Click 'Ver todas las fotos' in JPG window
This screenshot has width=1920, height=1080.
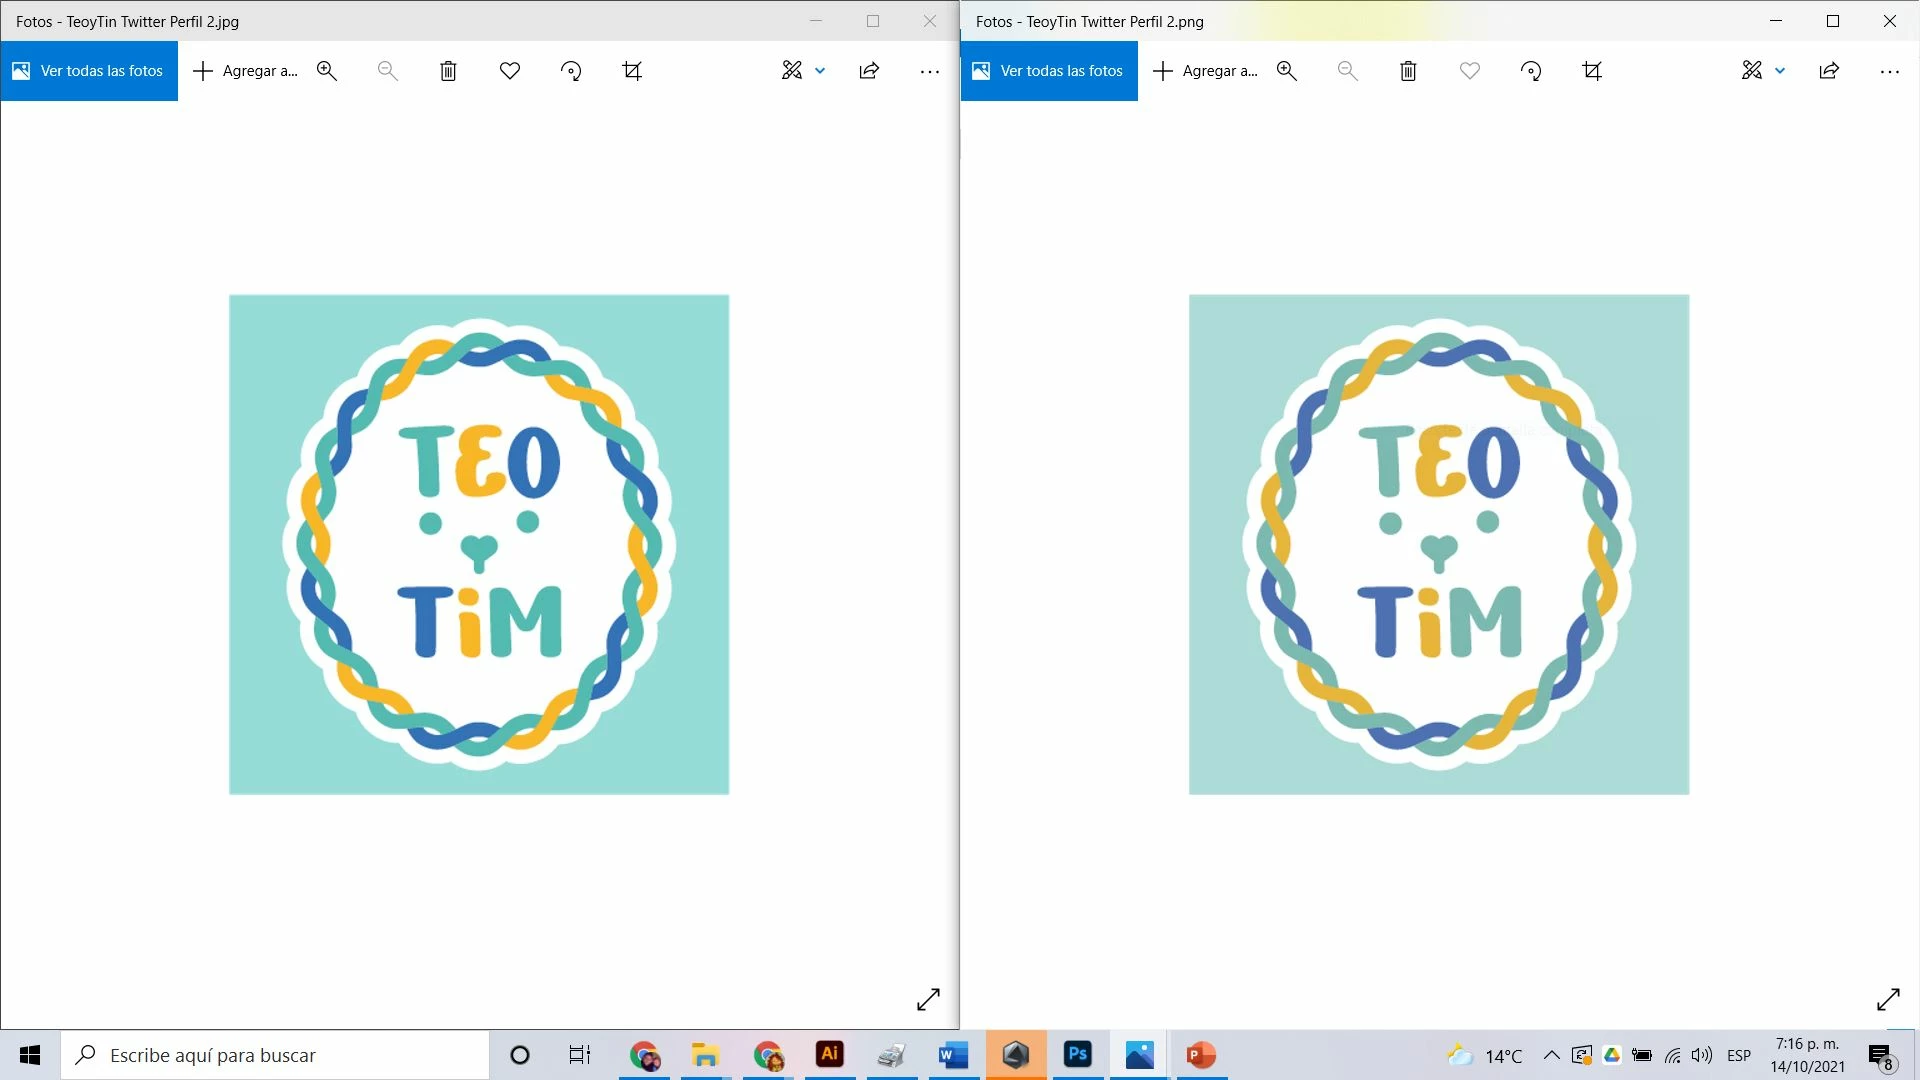coord(89,71)
